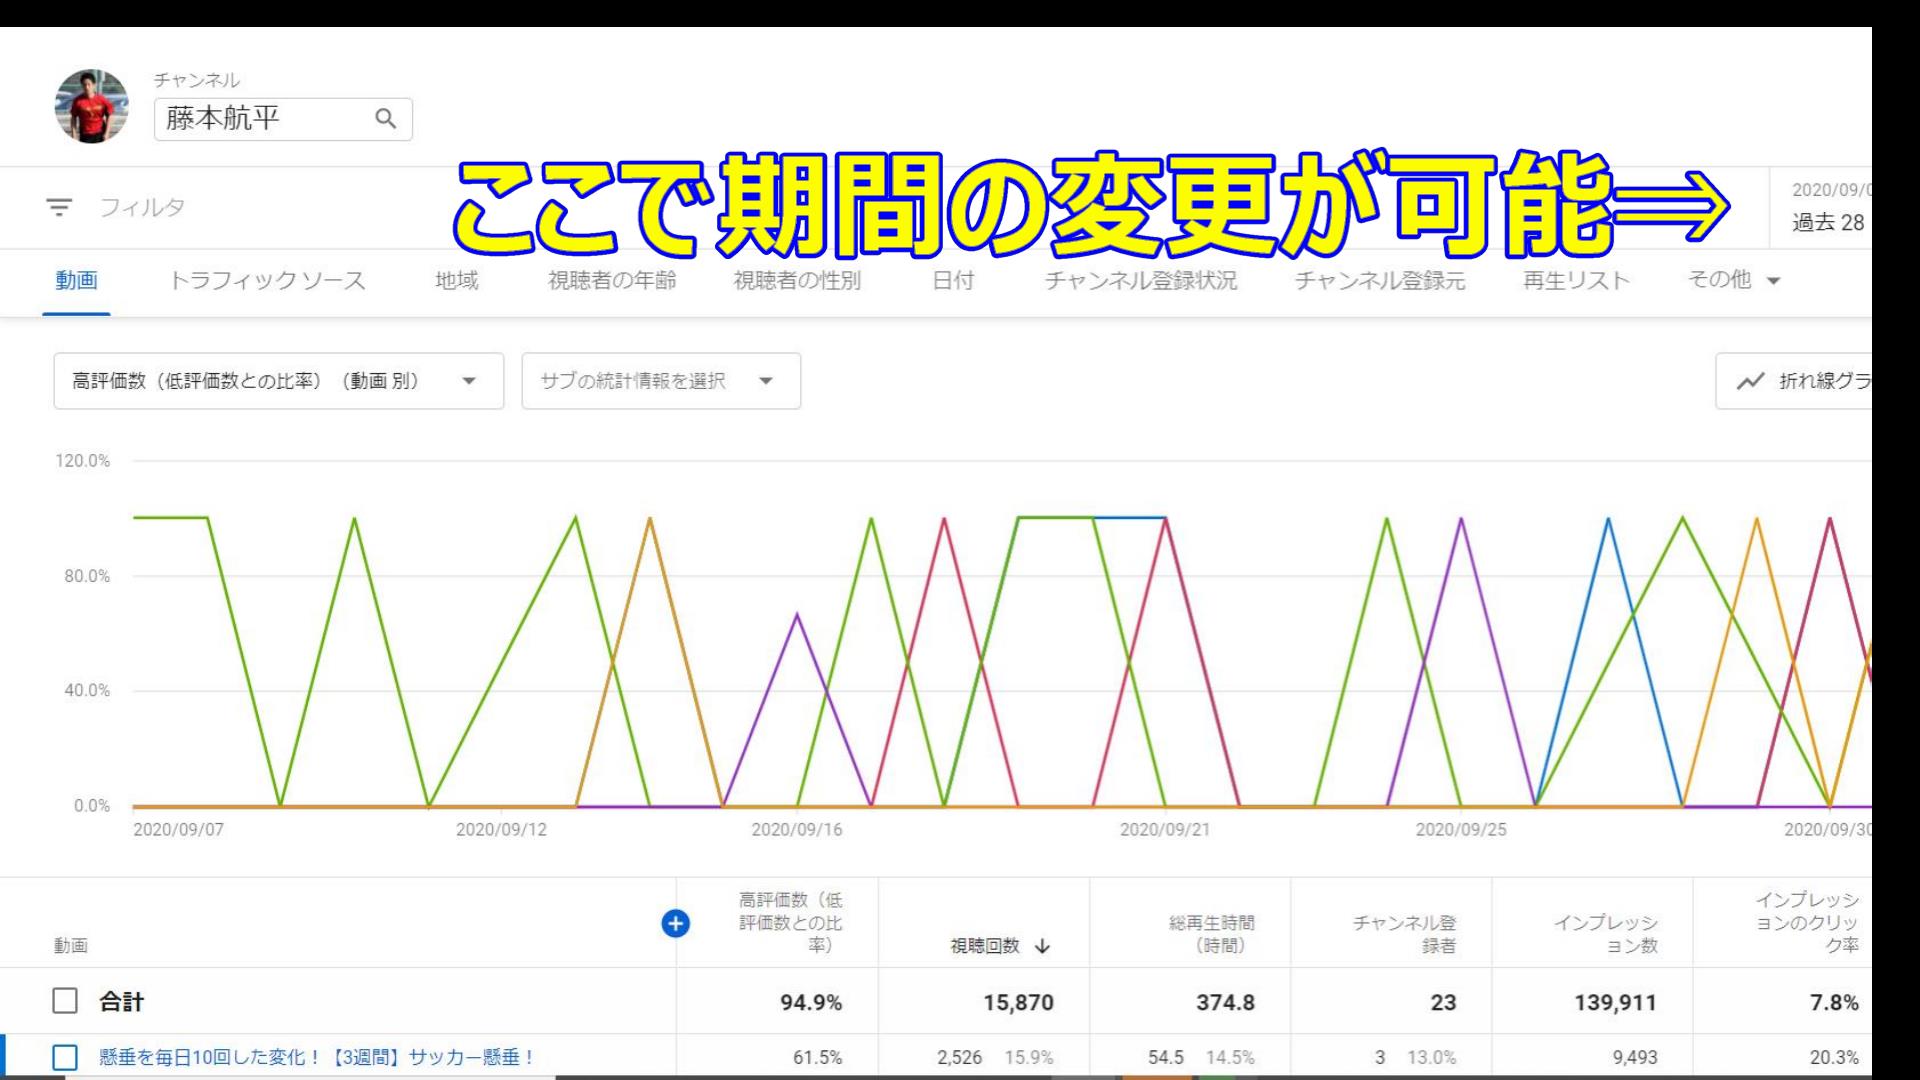This screenshot has height=1080, width=1920.
Task: Click the 80.0% y-axis label
Action: [x=87, y=576]
